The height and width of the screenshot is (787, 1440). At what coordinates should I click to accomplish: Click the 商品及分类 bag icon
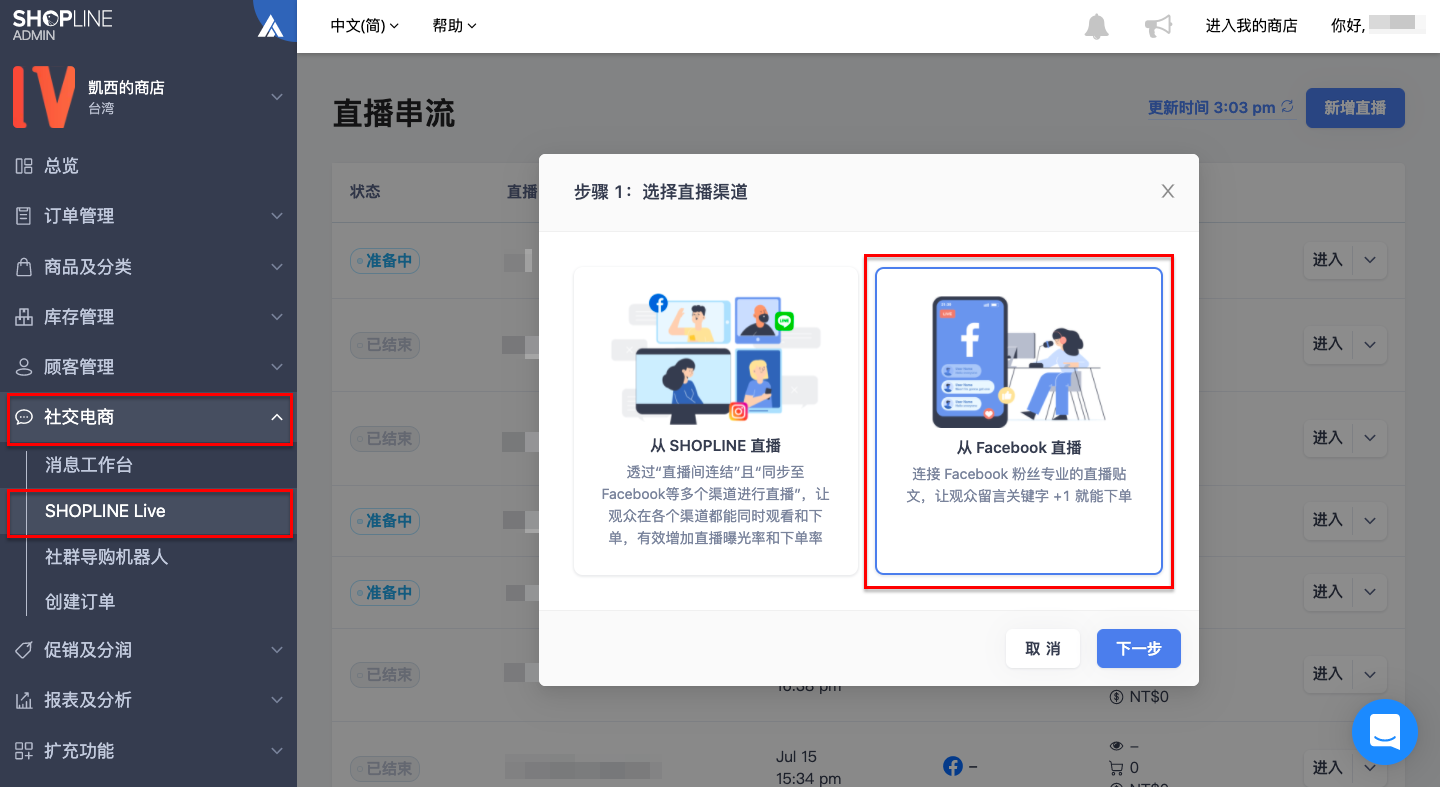coord(24,267)
